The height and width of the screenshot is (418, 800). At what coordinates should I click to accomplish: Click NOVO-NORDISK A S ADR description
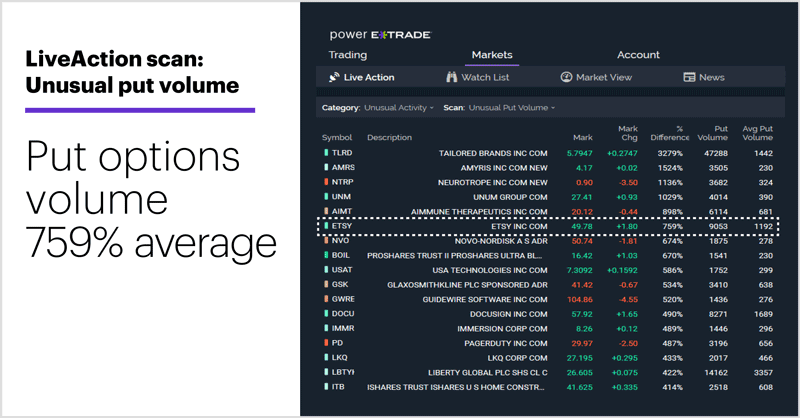click(501, 241)
